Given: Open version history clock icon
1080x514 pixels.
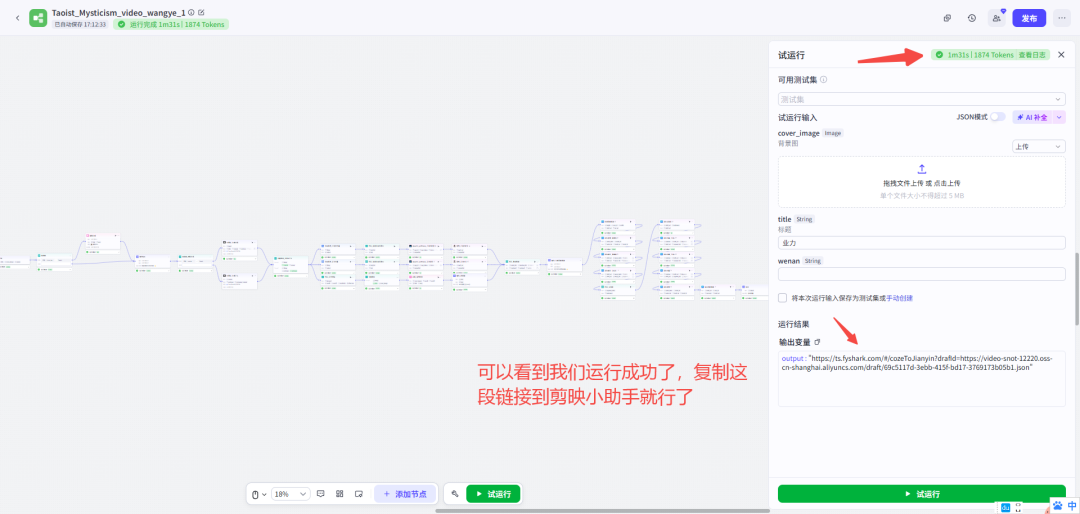Looking at the screenshot, I should click(x=971, y=18).
